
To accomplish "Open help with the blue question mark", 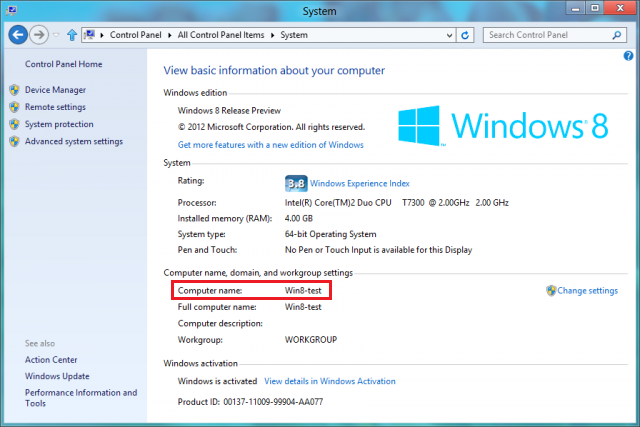I will tap(628, 56).
